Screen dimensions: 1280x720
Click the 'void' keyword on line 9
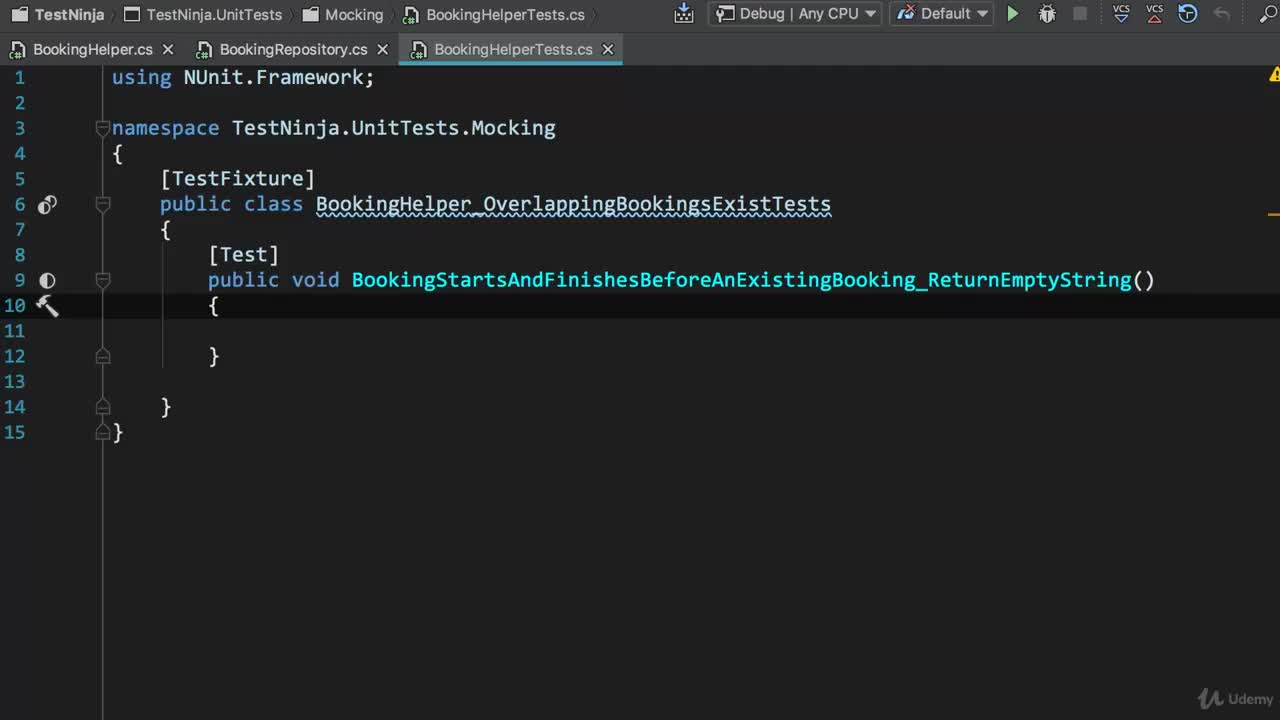315,280
